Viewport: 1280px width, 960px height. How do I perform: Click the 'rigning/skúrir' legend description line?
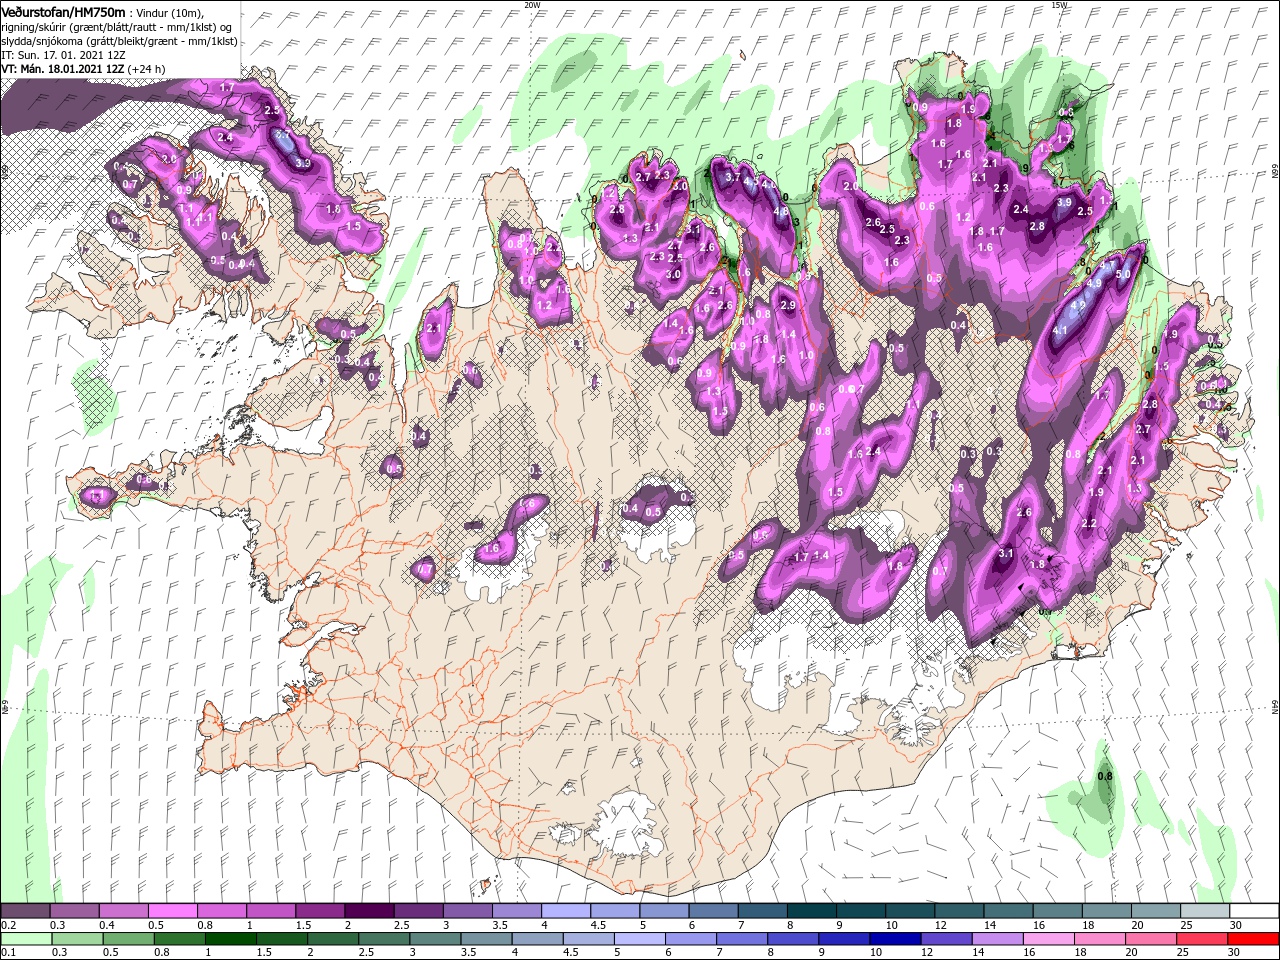tap(118, 27)
